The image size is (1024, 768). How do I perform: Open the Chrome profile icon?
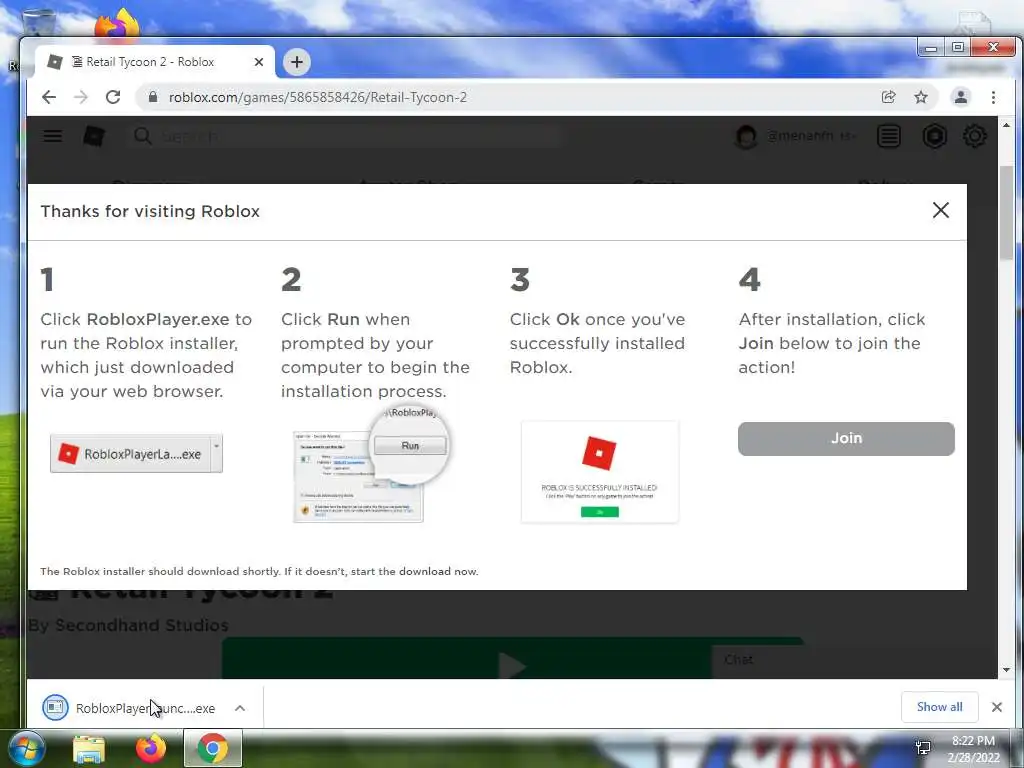tap(961, 97)
